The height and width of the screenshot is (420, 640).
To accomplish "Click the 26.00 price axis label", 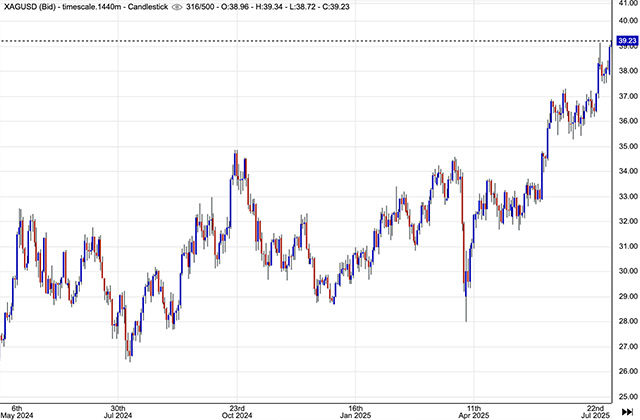I will (627, 371).
